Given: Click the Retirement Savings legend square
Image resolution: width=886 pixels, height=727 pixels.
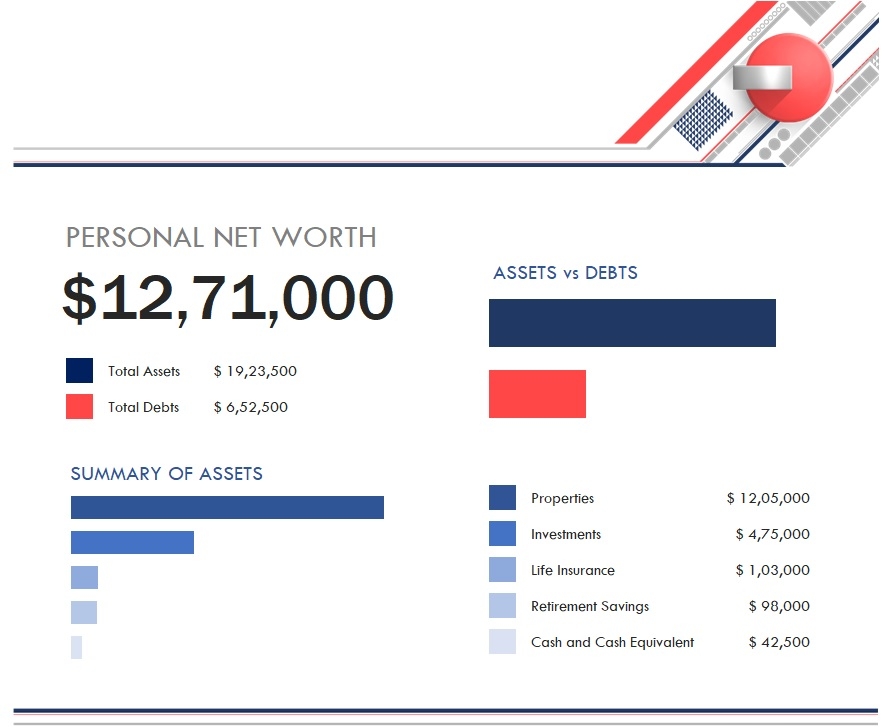Looking at the screenshot, I should pos(501,606).
